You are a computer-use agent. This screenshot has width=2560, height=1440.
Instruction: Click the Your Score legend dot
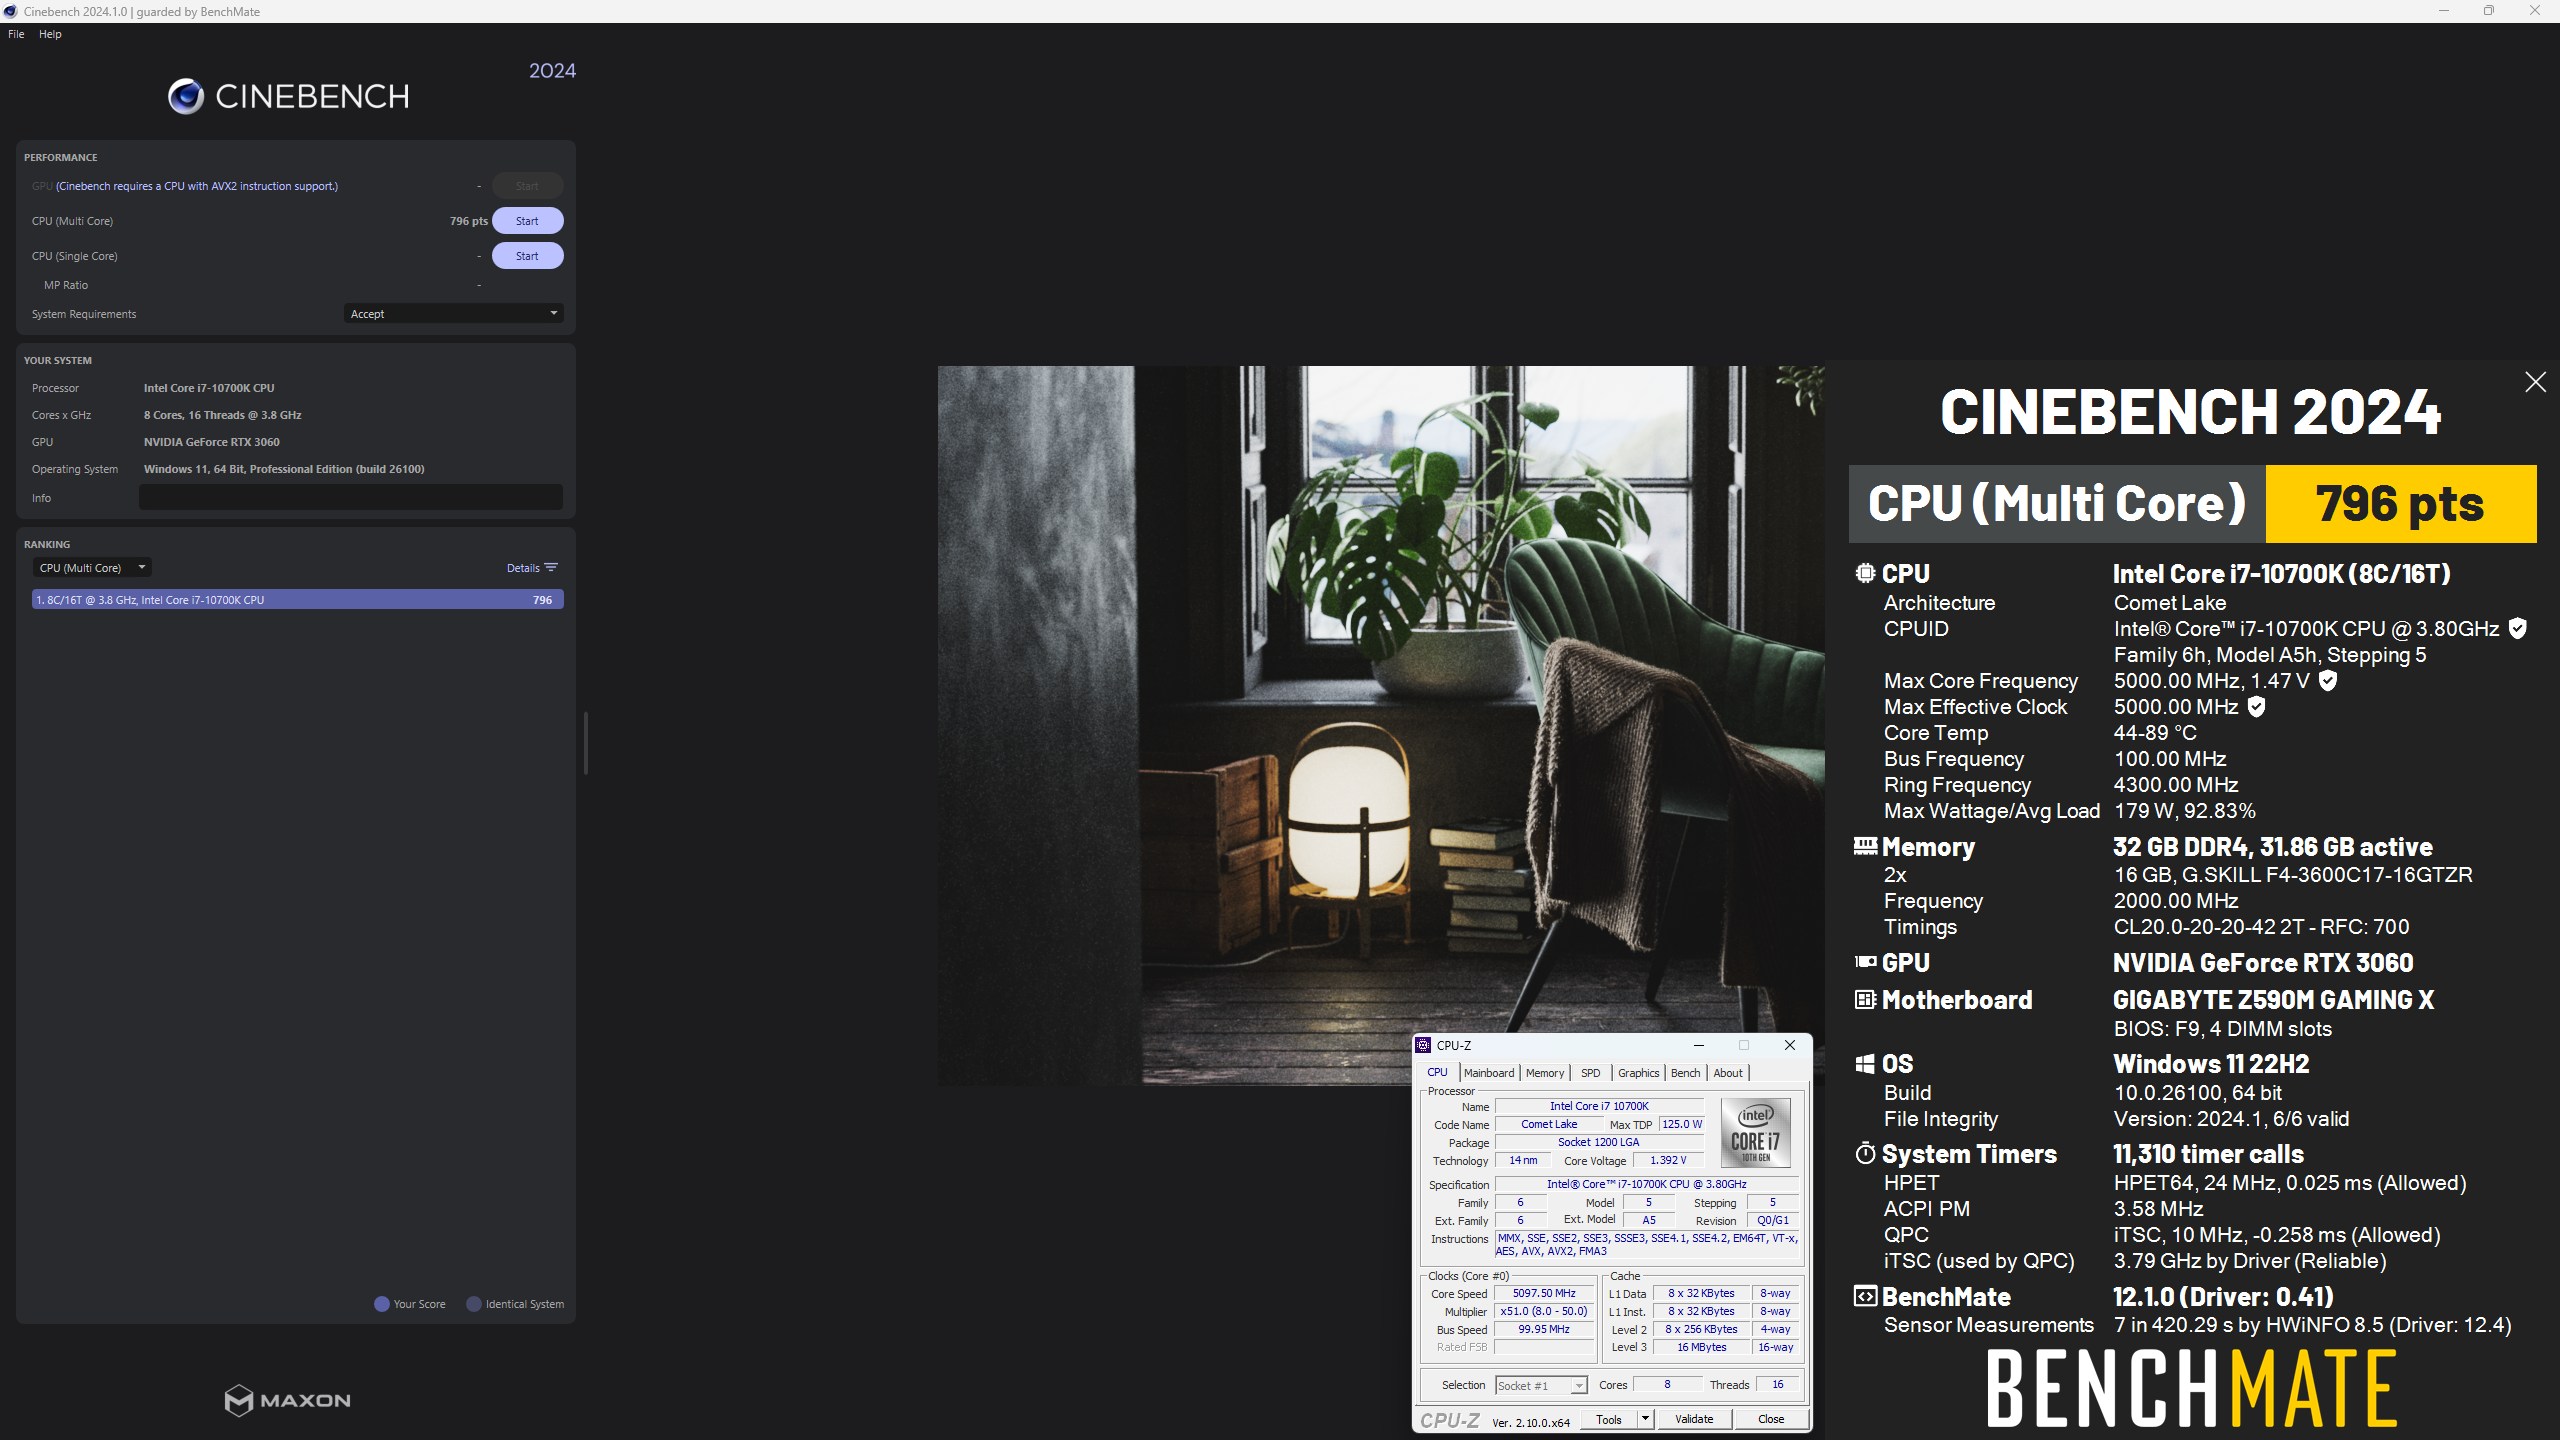click(x=381, y=1304)
